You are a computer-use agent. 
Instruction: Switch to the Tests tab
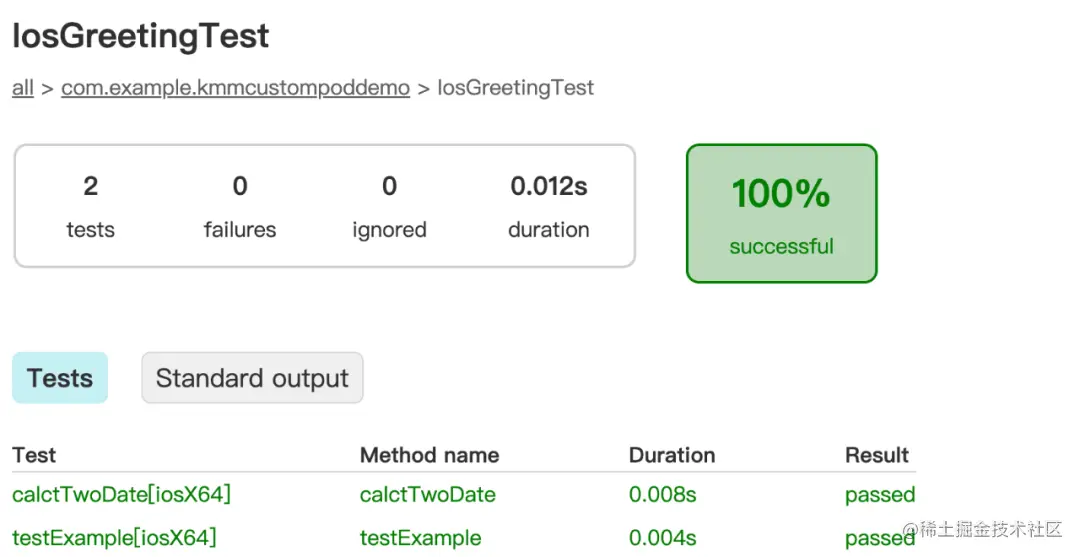pyautogui.click(x=60, y=378)
